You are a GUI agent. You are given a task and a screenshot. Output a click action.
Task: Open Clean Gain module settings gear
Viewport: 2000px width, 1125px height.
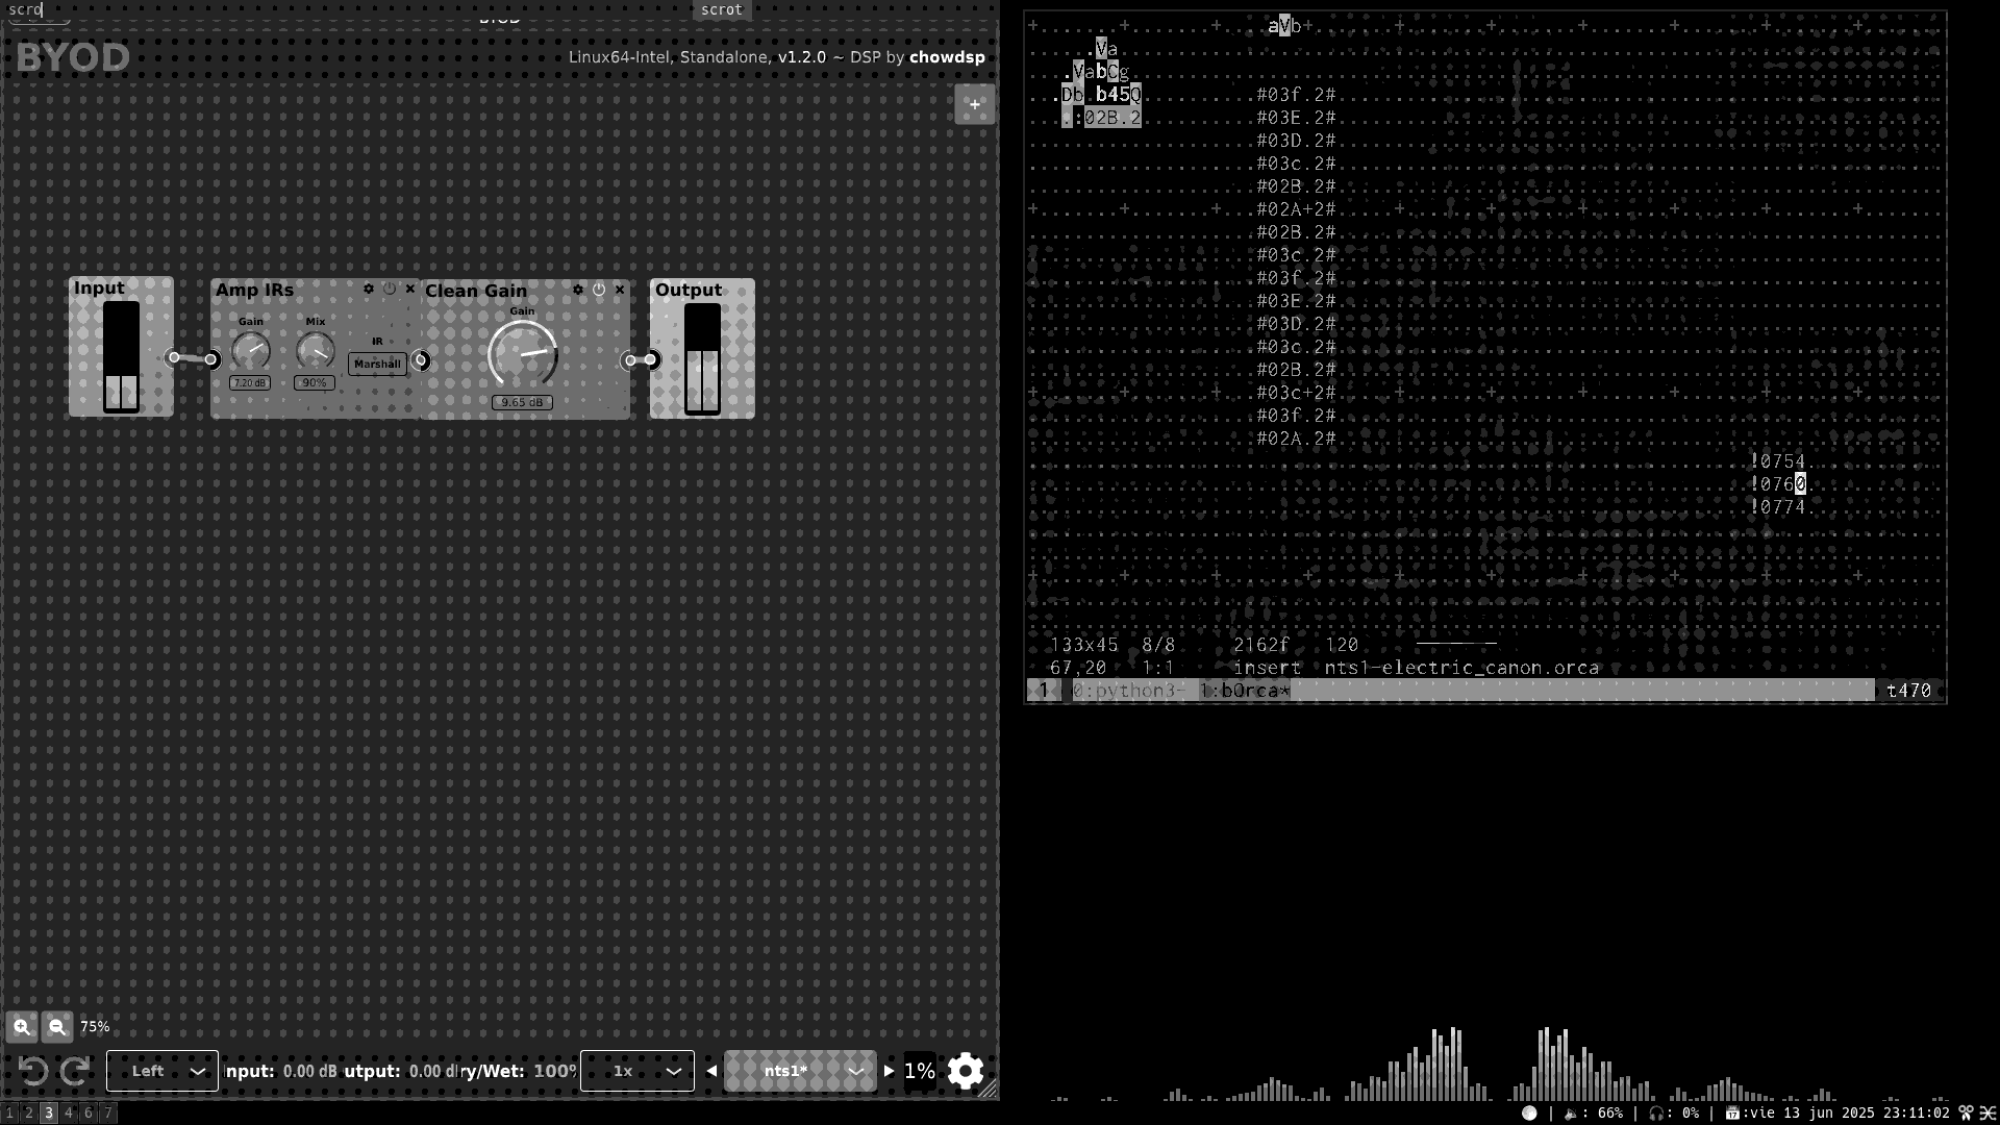point(578,290)
